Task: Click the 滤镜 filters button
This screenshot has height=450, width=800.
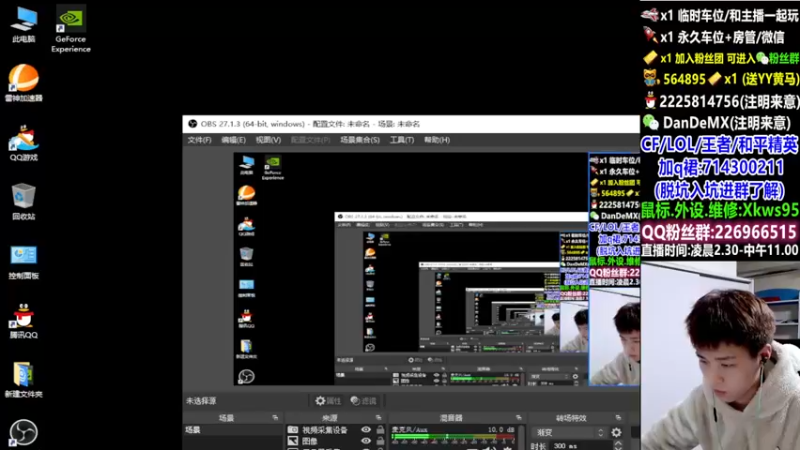Action: coord(363,401)
